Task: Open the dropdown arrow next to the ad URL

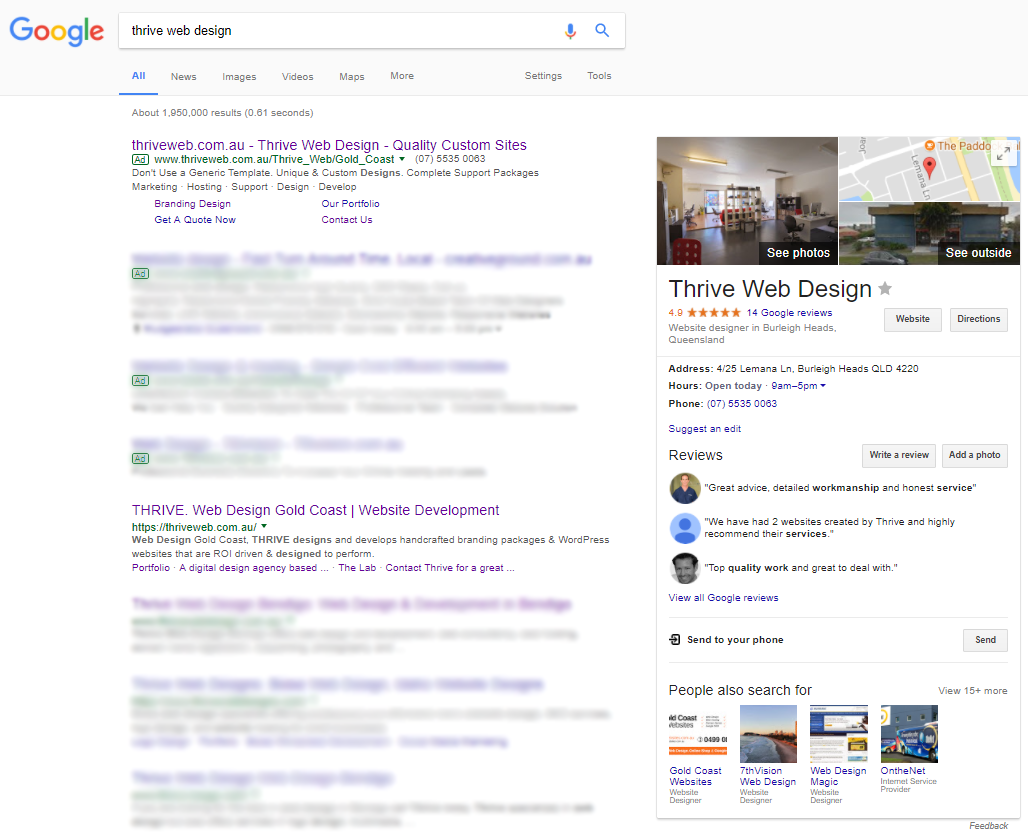Action: tap(401, 159)
